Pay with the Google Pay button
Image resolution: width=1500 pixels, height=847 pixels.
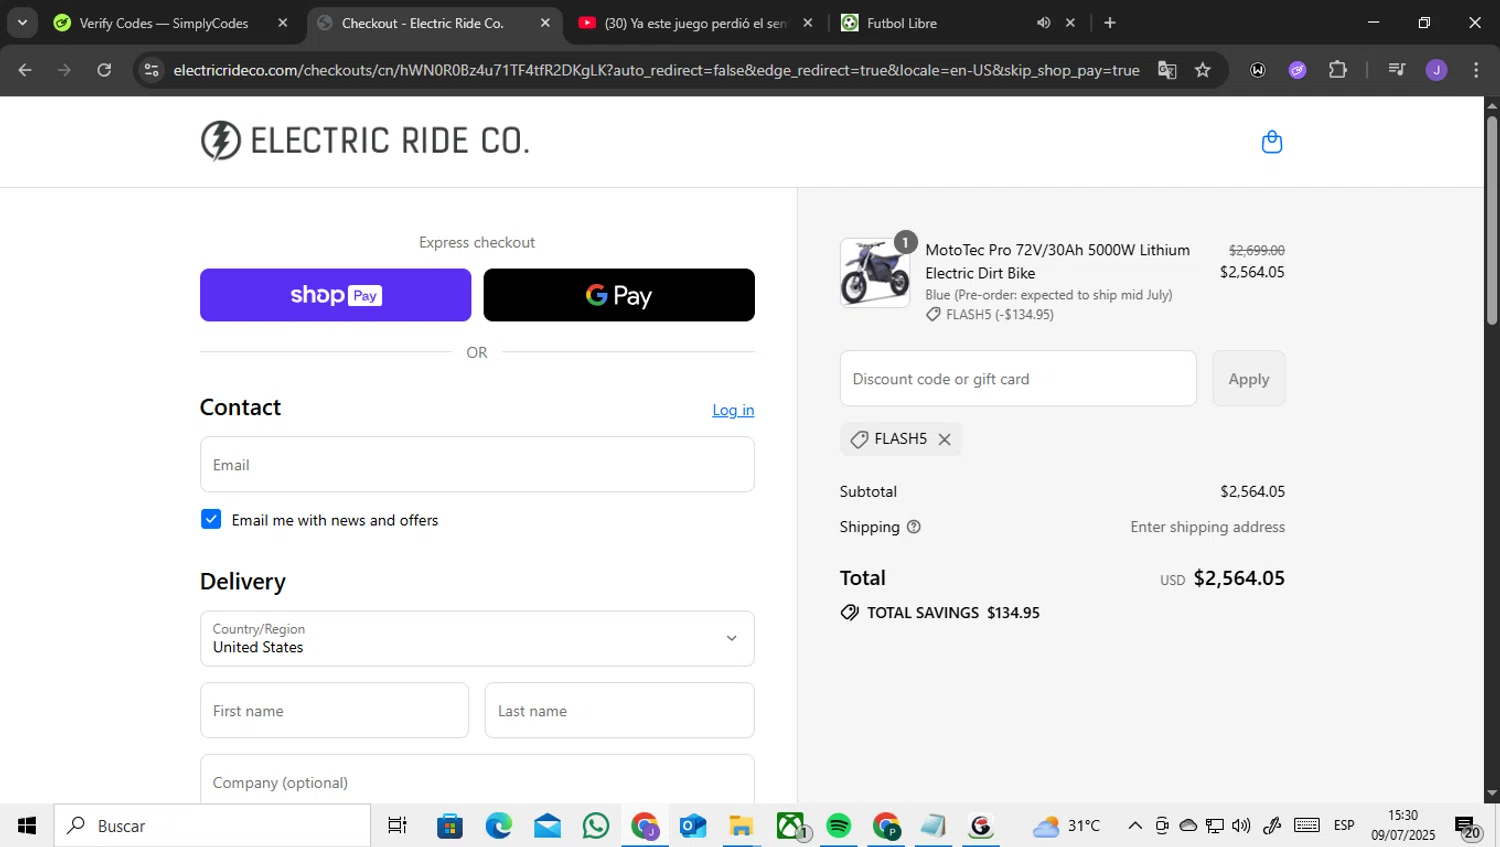pos(619,295)
